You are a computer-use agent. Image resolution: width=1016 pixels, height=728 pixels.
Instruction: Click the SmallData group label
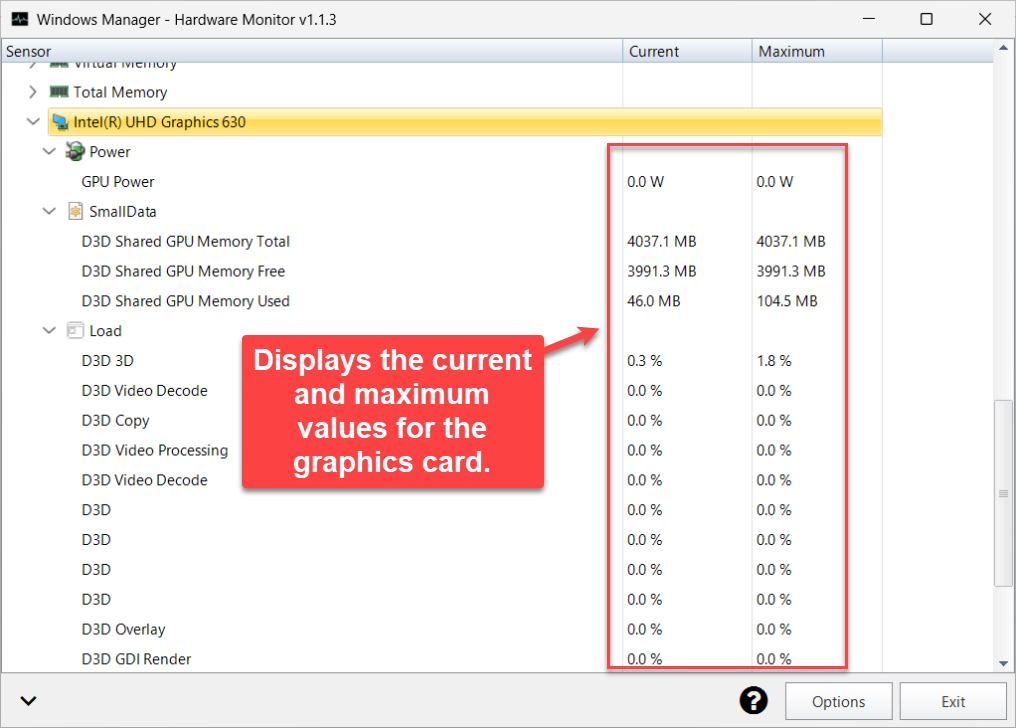pyautogui.click(x=122, y=211)
